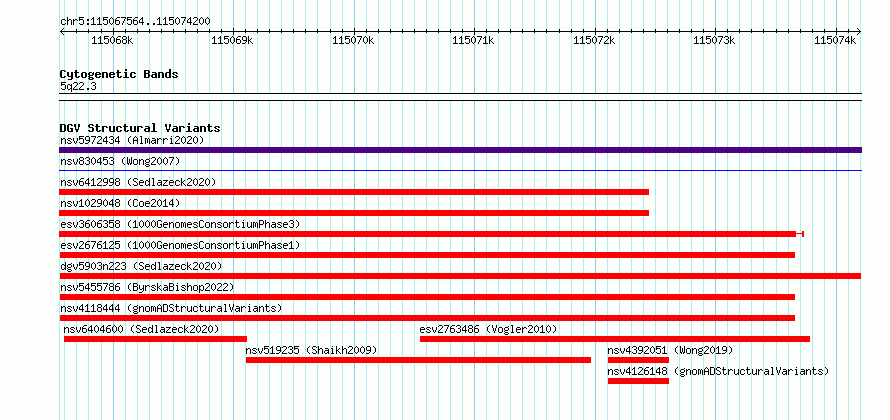This screenshot has height=420, width=890.
Task: Click the ruler's right arrowhead
Action: click(x=859, y=32)
